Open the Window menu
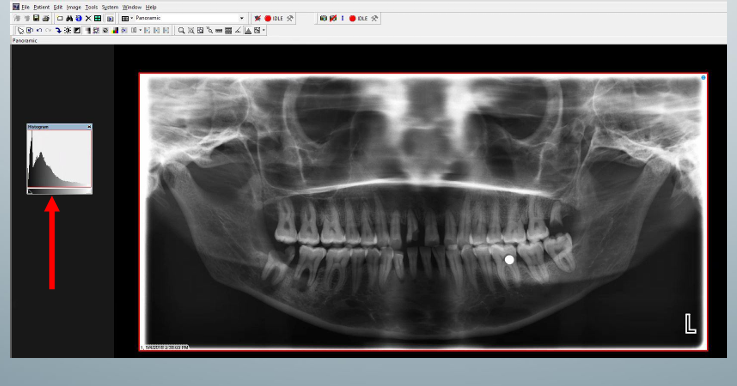 coord(132,7)
